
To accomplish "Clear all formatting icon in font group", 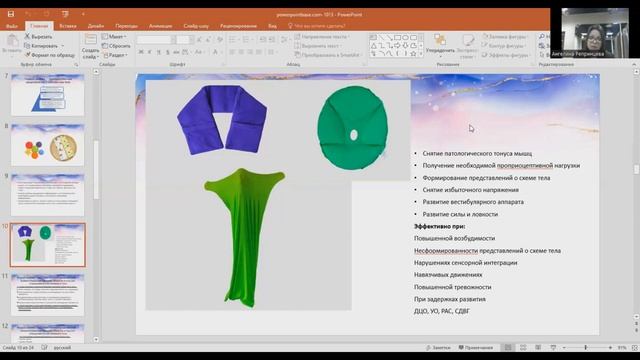I will (220, 40).
